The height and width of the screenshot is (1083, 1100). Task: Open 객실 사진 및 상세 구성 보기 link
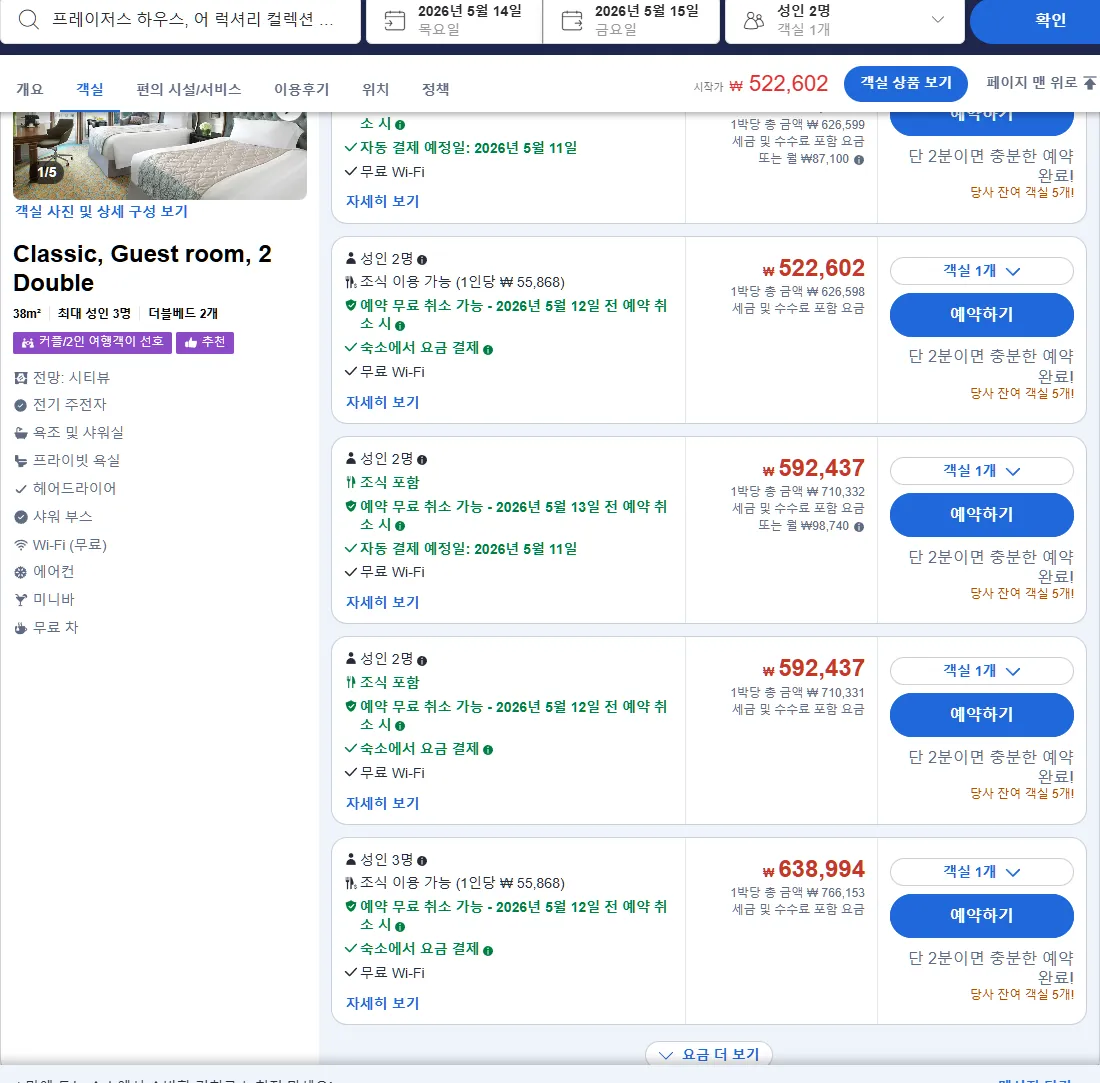pyautogui.click(x=101, y=211)
